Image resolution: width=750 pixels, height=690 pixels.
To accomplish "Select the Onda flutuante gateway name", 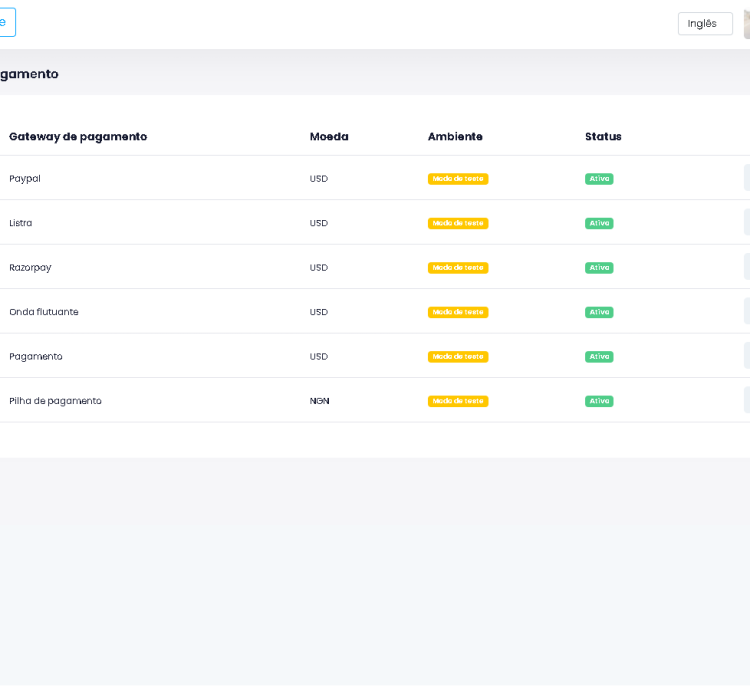I will point(44,312).
